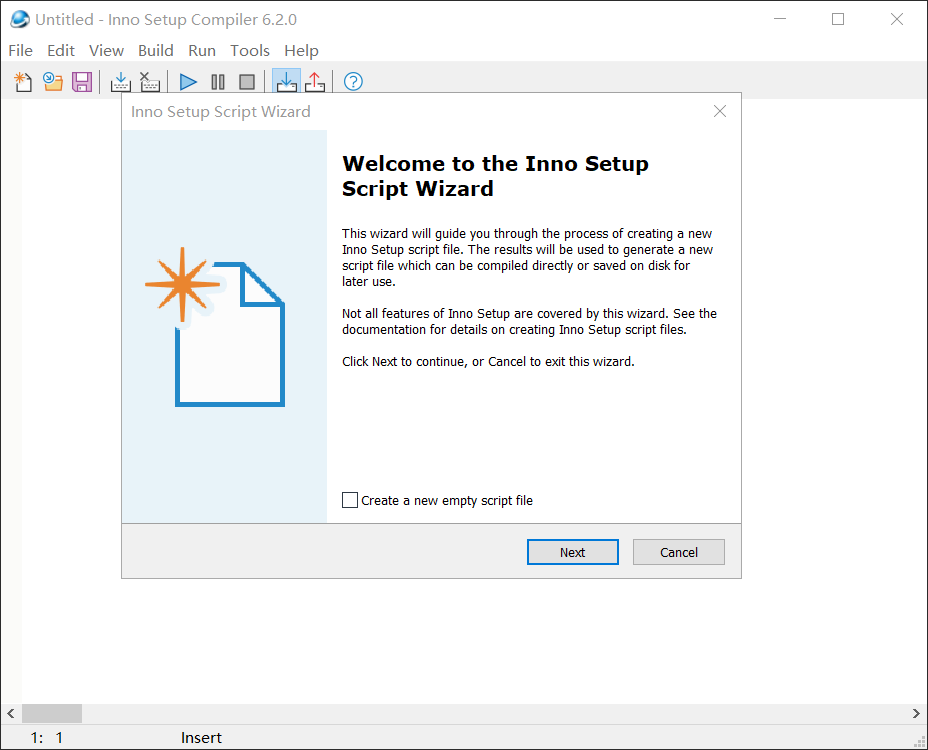Open the Tools menu
Image resolution: width=928 pixels, height=750 pixels.
250,51
